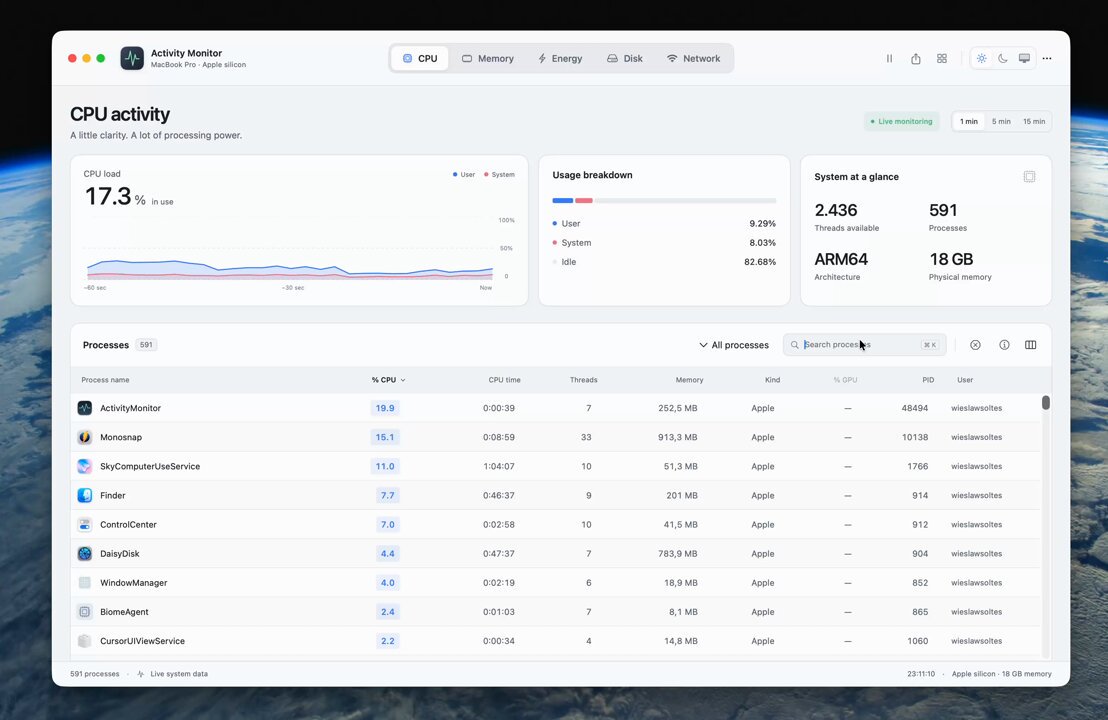The height and width of the screenshot is (720, 1108).
Task: Sort by the PID column header
Action: point(928,380)
